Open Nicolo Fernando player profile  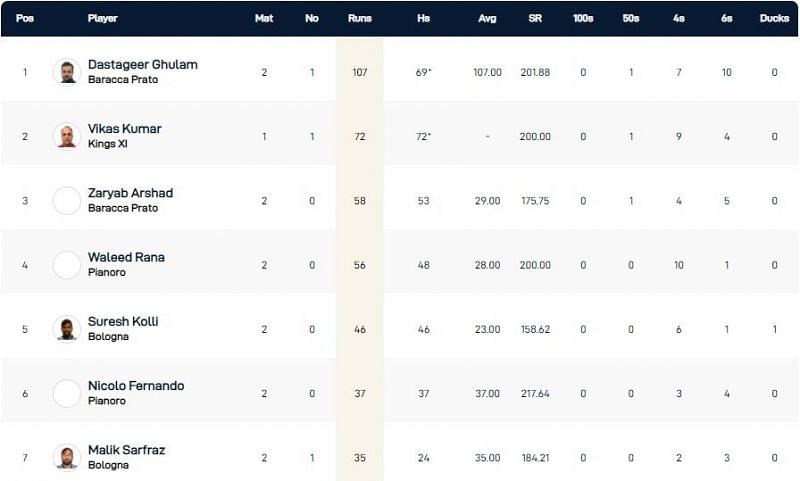coord(136,386)
